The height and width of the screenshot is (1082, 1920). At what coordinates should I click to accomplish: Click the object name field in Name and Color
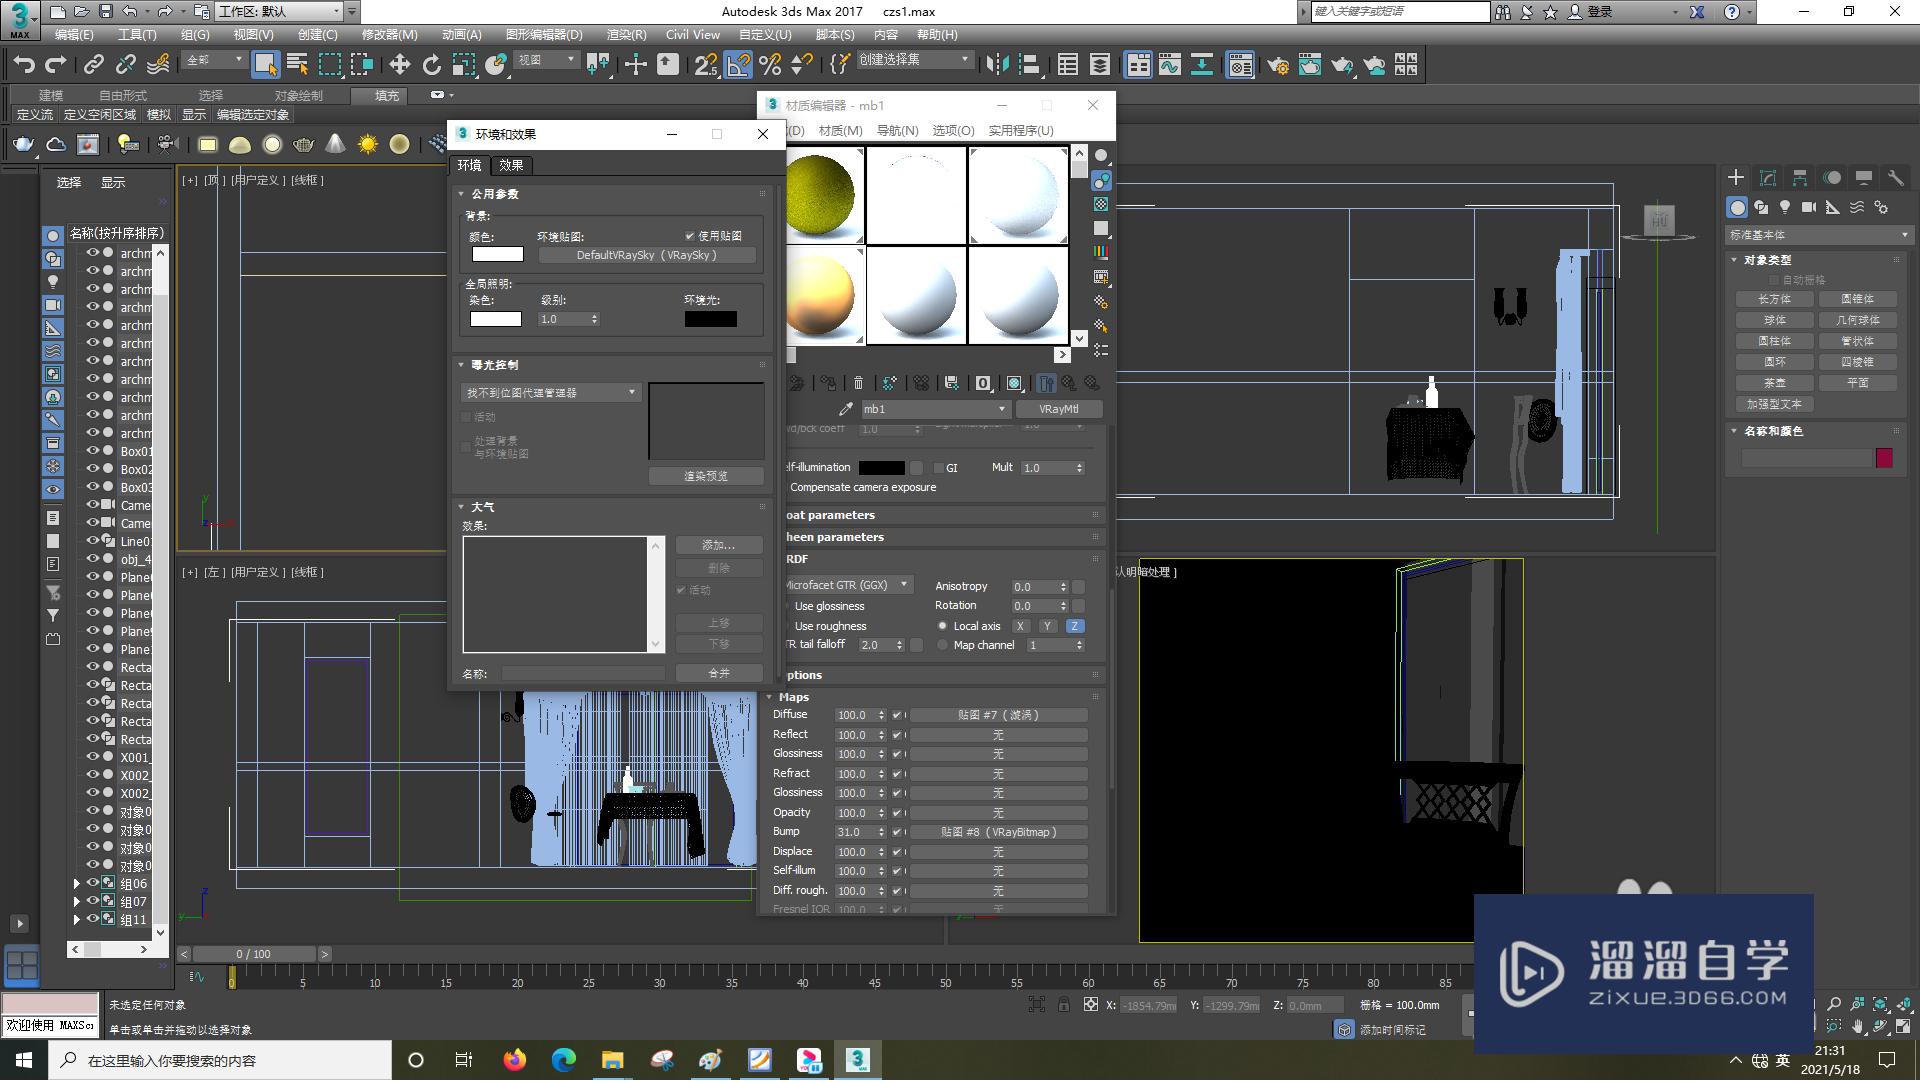[x=1806, y=458]
